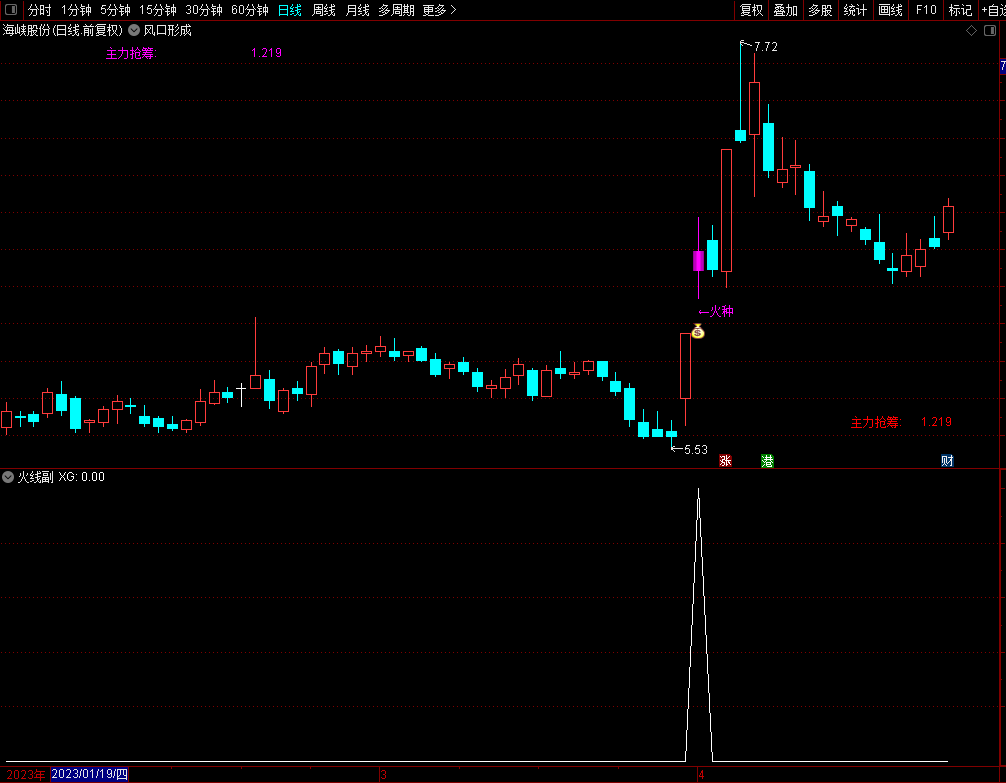The height and width of the screenshot is (783, 1006).
Task: Toggle the split-panel layout icon
Action: click(990, 30)
